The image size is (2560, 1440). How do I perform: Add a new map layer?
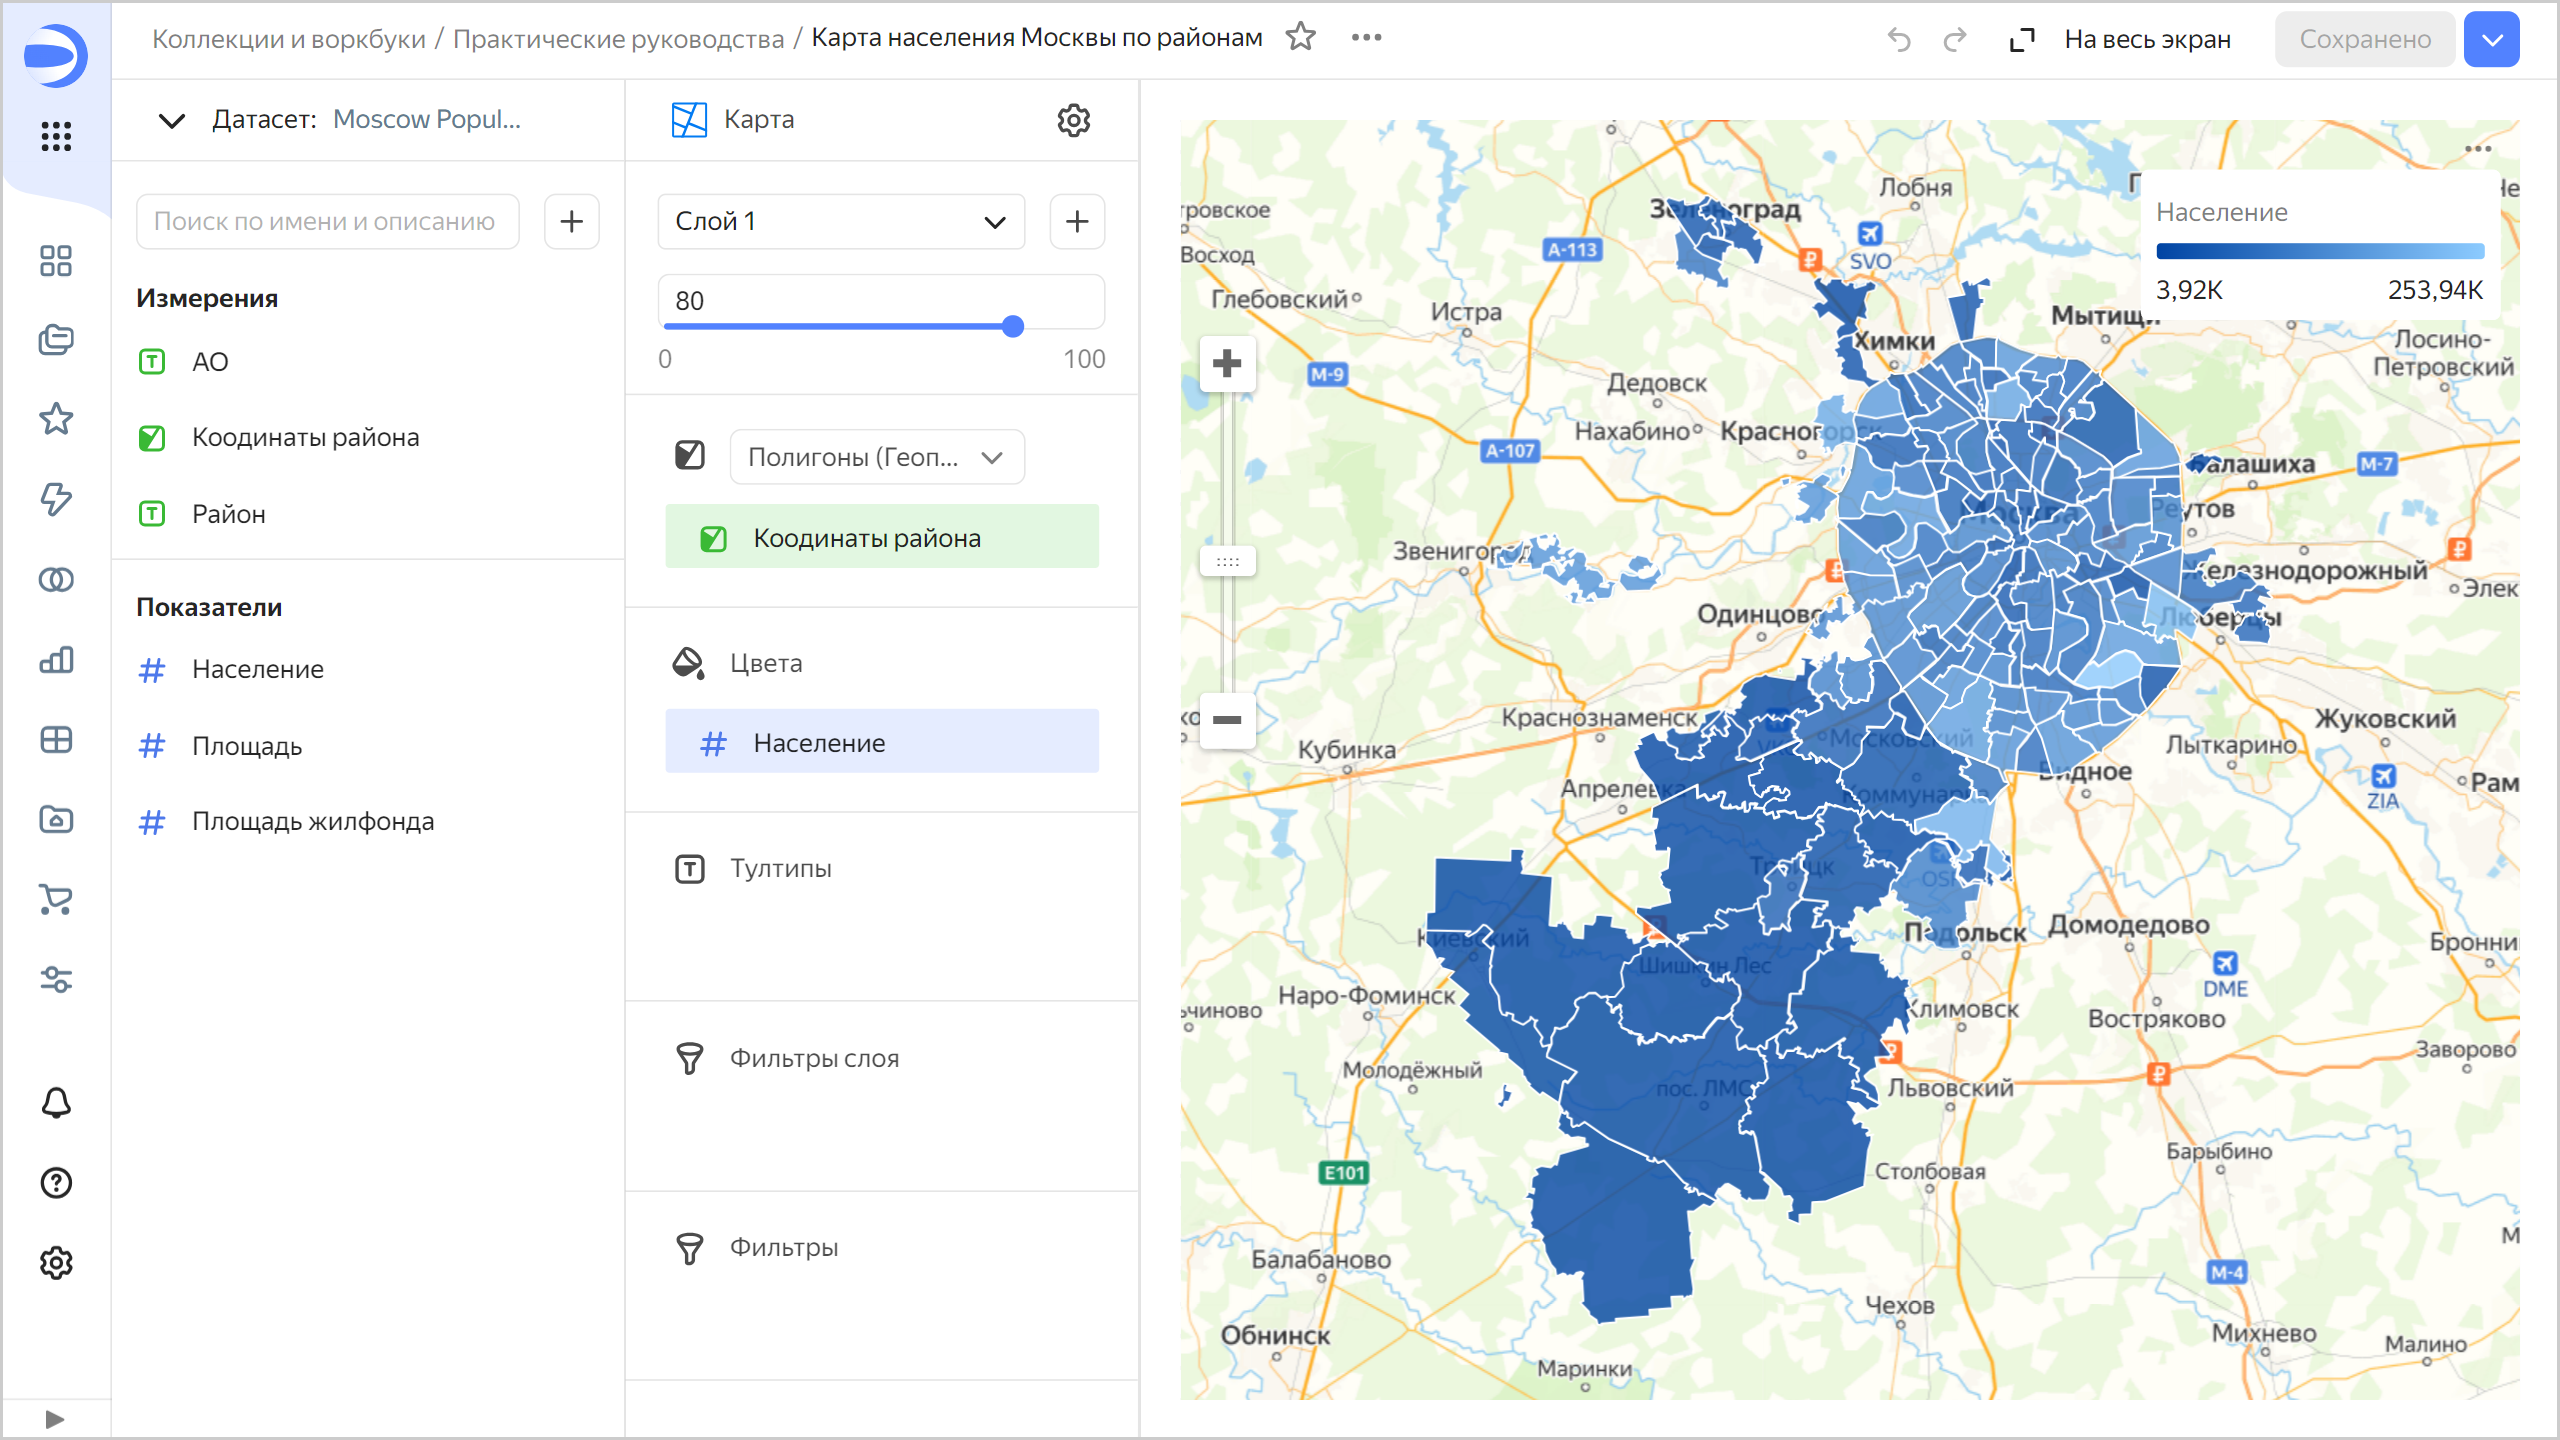1077,221
